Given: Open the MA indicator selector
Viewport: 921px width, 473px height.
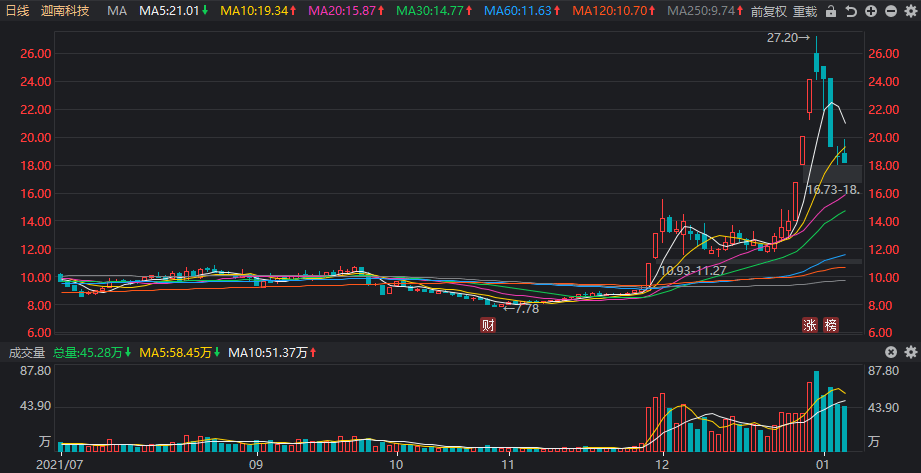Looking at the screenshot, I should [118, 11].
